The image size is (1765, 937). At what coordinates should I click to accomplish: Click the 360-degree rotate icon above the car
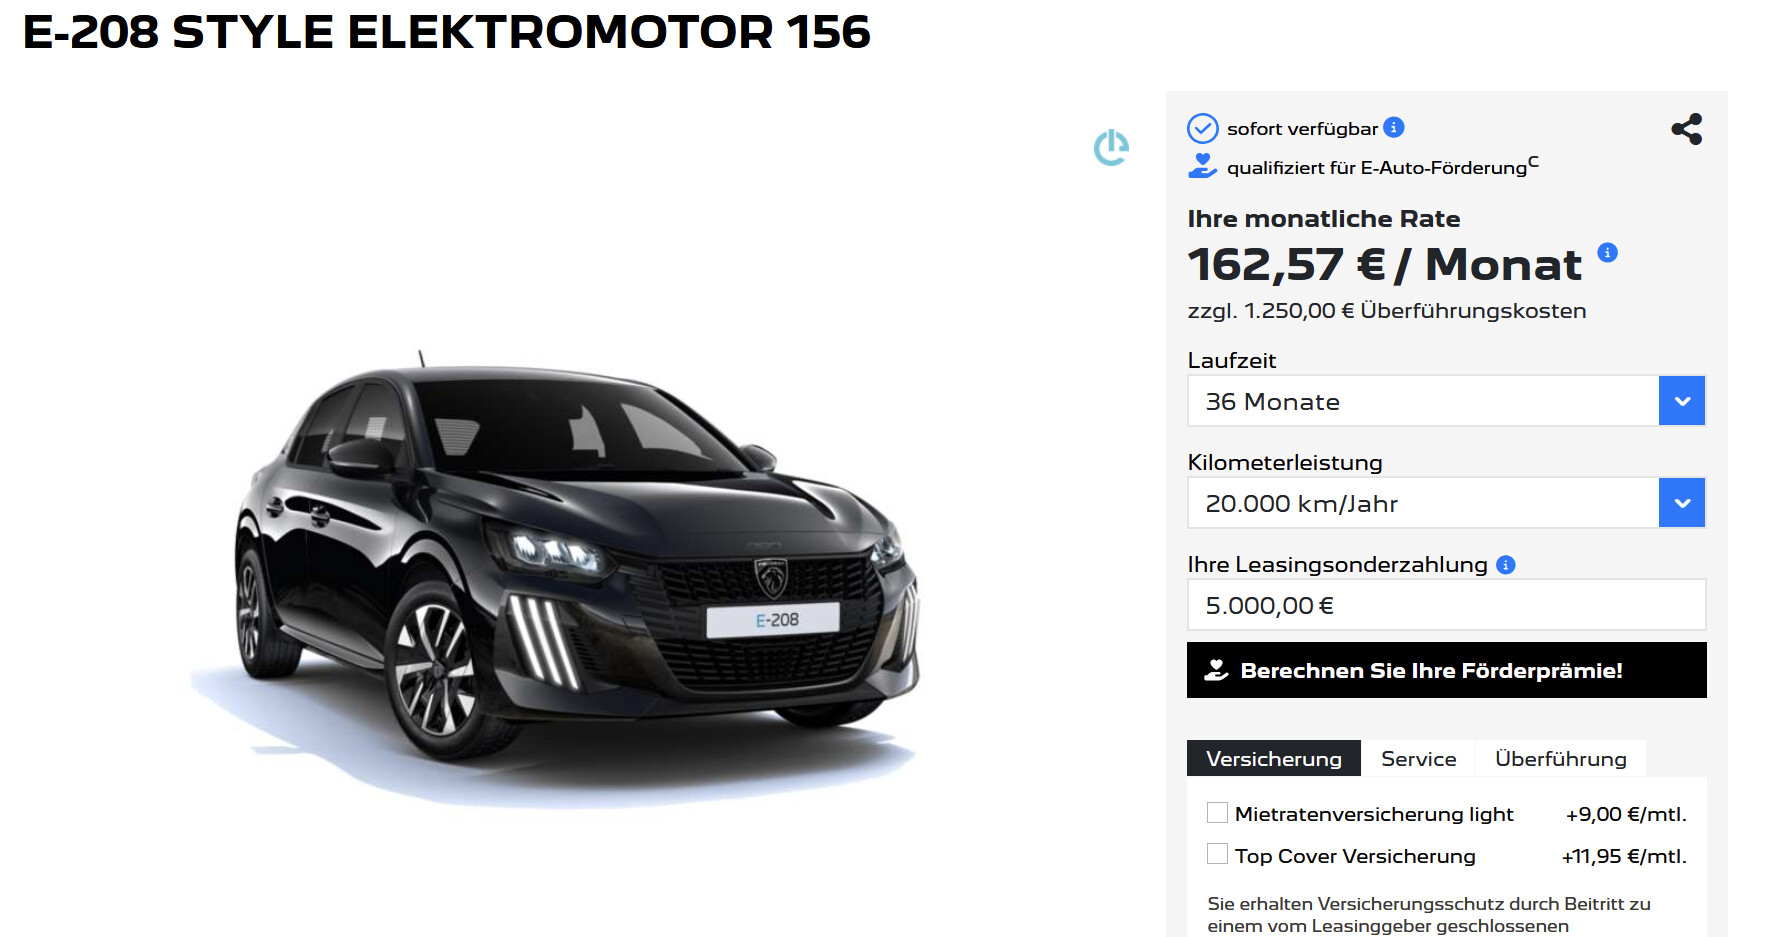1111,147
